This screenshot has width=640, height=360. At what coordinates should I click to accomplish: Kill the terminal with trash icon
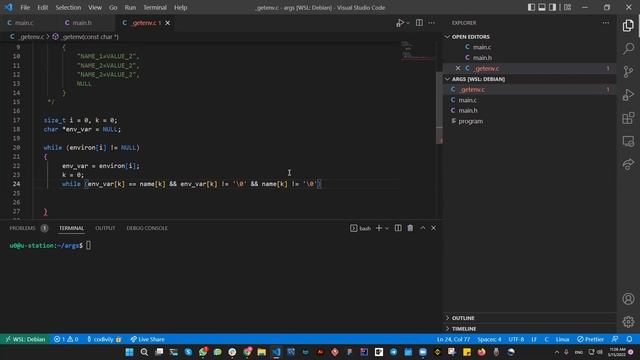coord(410,228)
